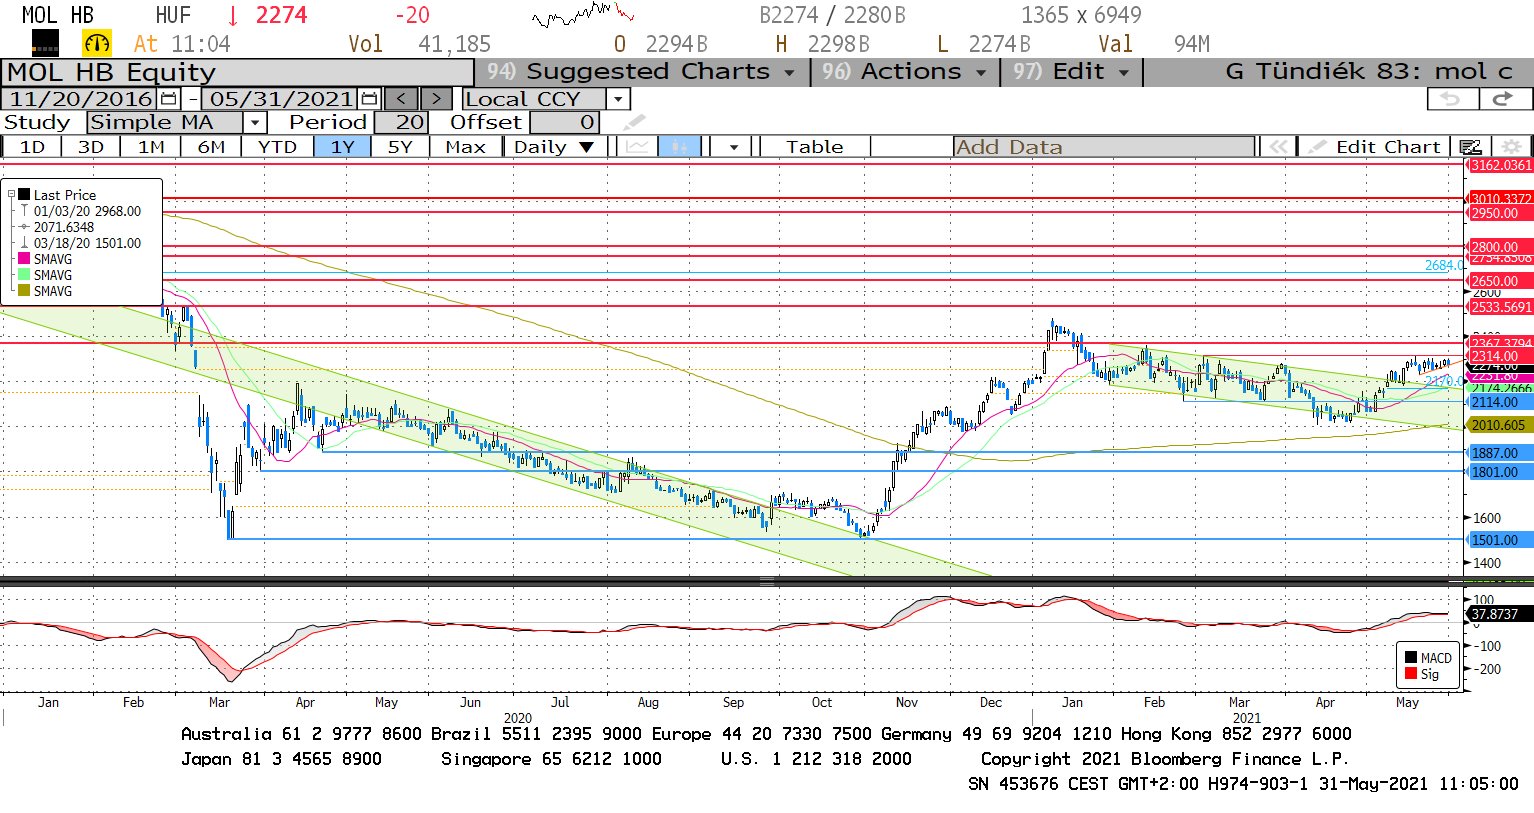The image size is (1534, 813).
Task: Open the 94) Suggested Charts menu
Action: (641, 72)
